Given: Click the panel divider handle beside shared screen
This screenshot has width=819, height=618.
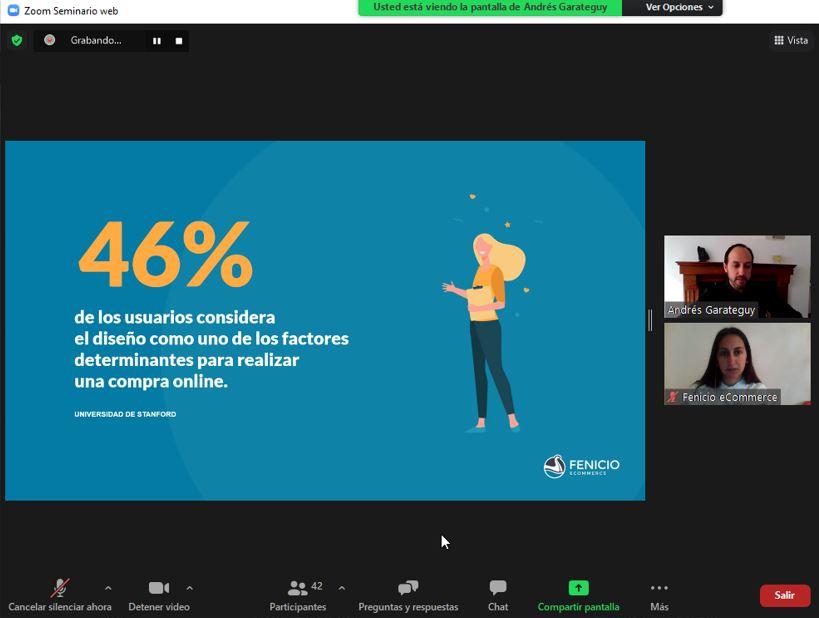Looking at the screenshot, I should (x=650, y=320).
